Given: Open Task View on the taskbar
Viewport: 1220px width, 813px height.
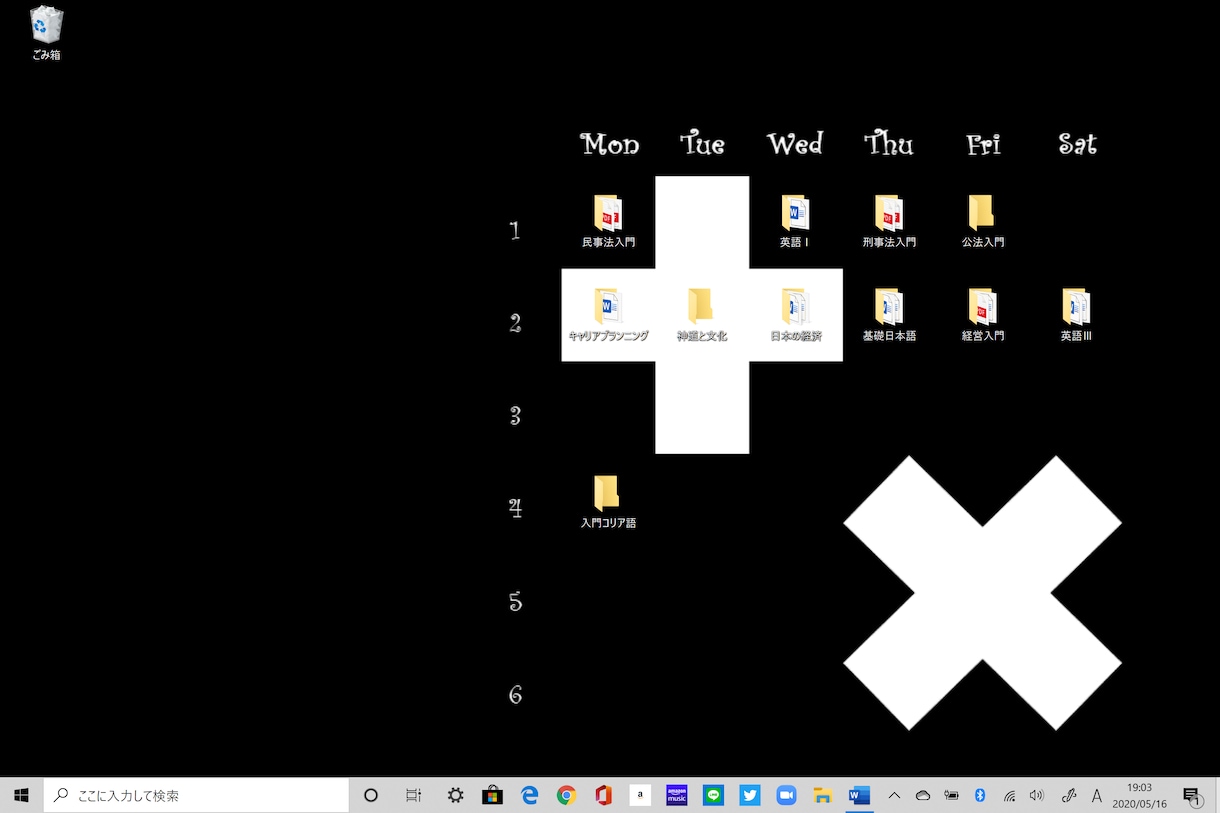Looking at the screenshot, I should tap(413, 795).
